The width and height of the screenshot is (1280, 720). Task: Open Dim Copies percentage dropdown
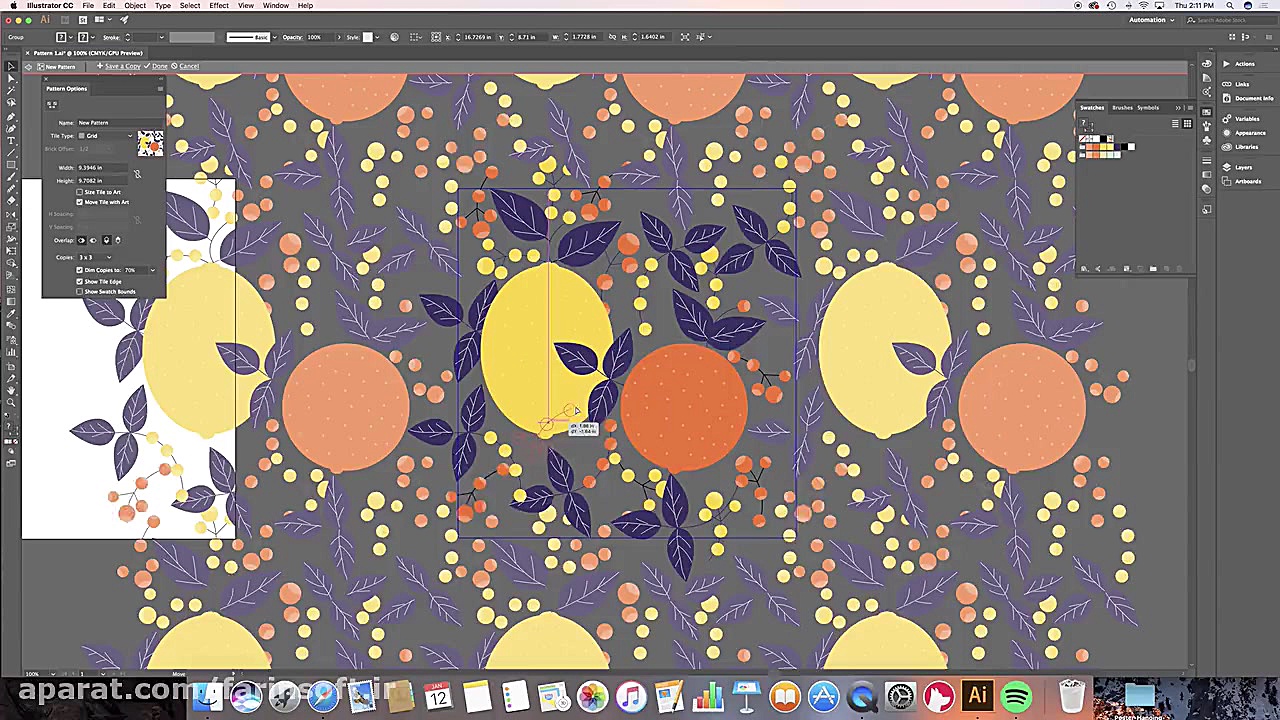pos(152,270)
